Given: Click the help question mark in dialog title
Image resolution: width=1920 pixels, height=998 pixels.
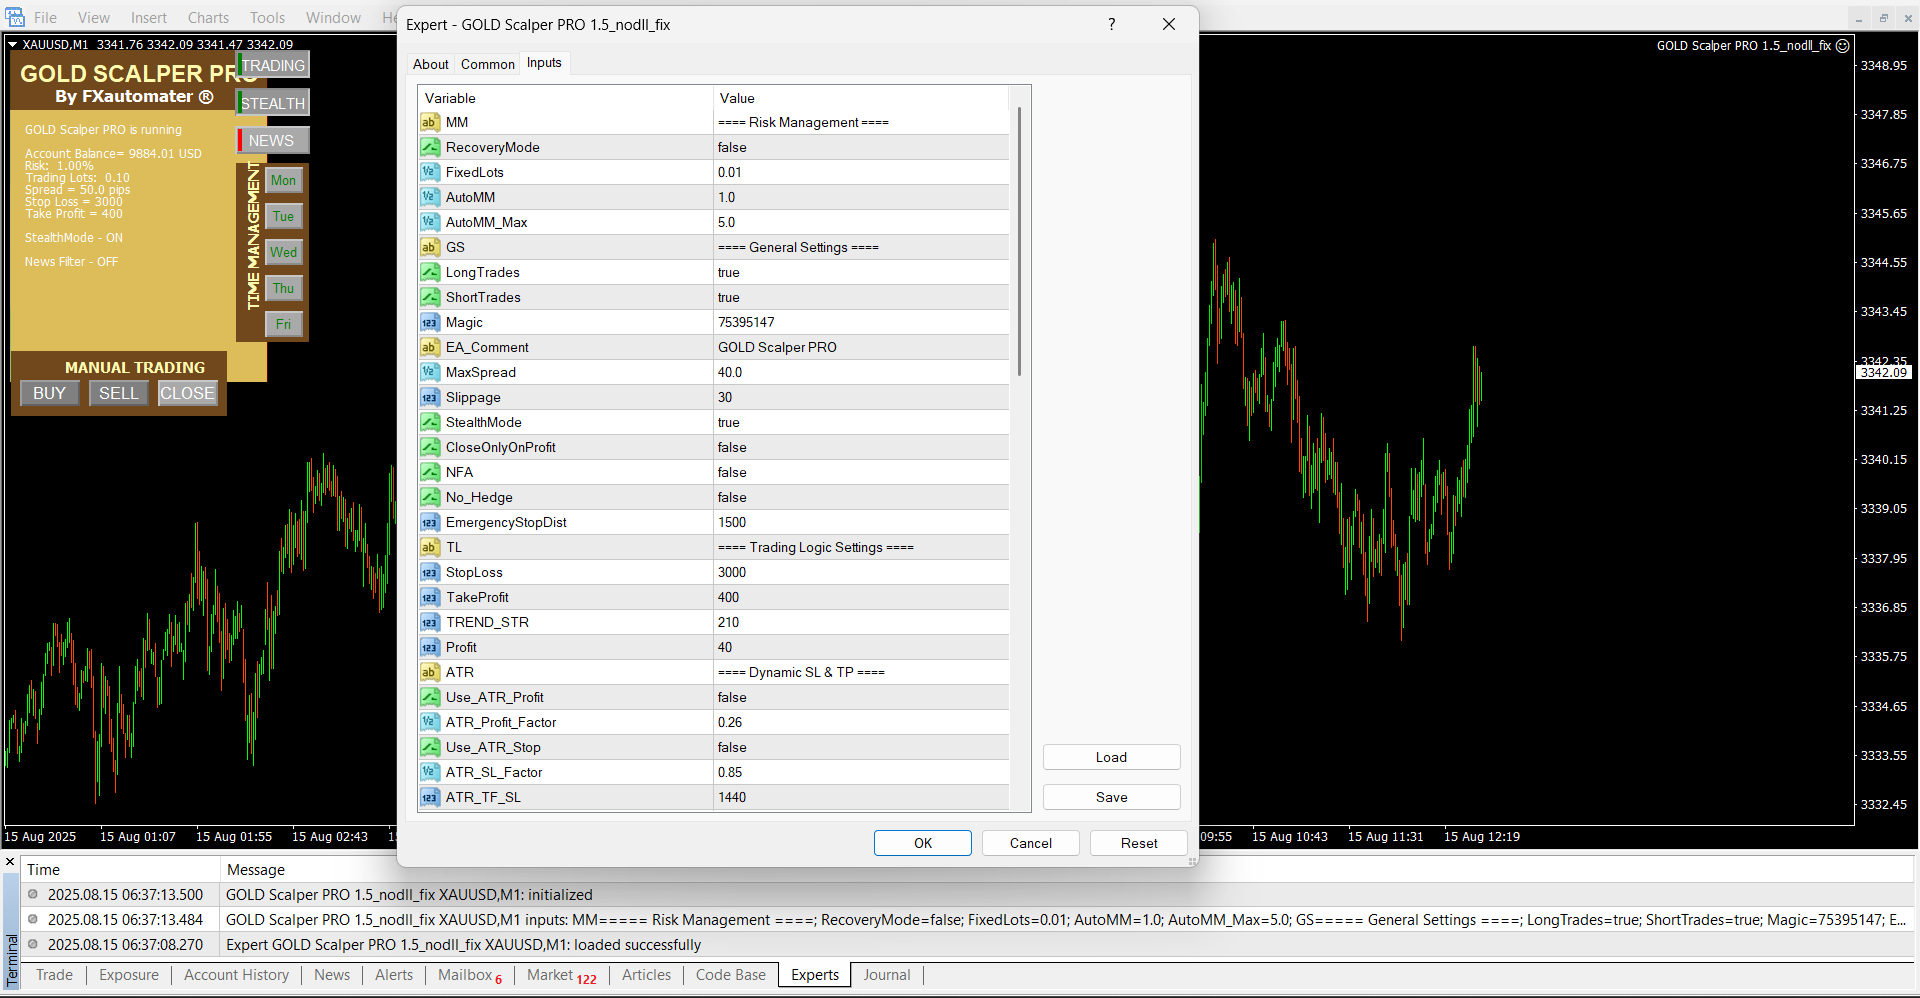Looking at the screenshot, I should (x=1111, y=24).
